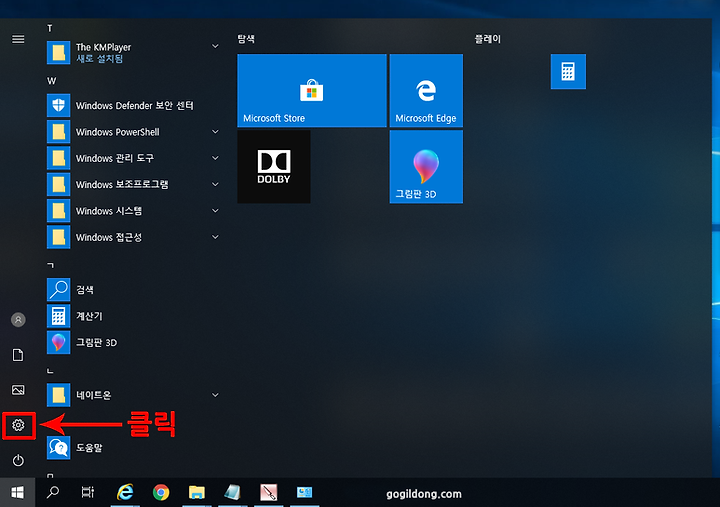The height and width of the screenshot is (507, 720).
Task: Click letter header T
Action: [50, 28]
